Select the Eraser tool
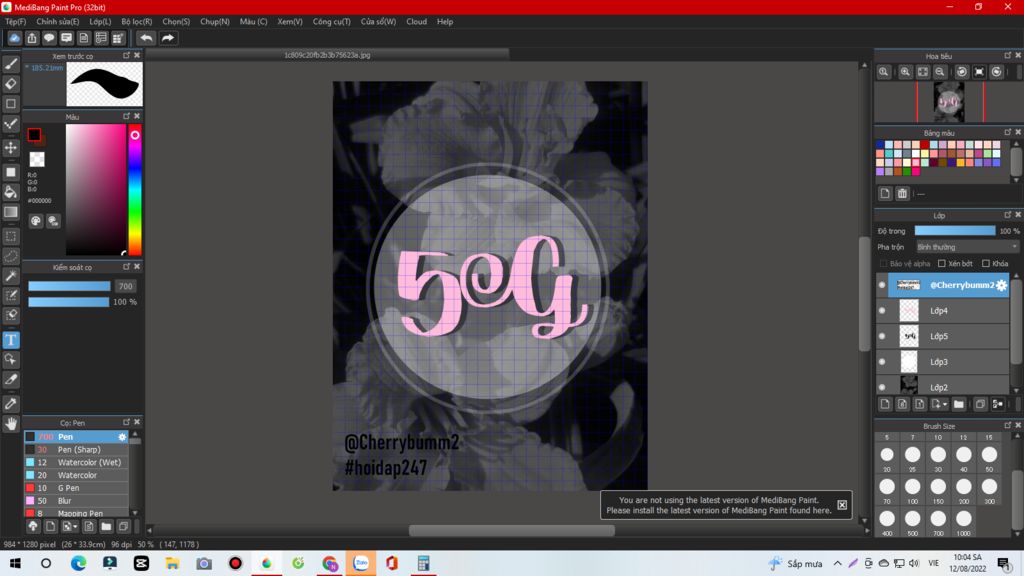The height and width of the screenshot is (576, 1024). [x=11, y=84]
